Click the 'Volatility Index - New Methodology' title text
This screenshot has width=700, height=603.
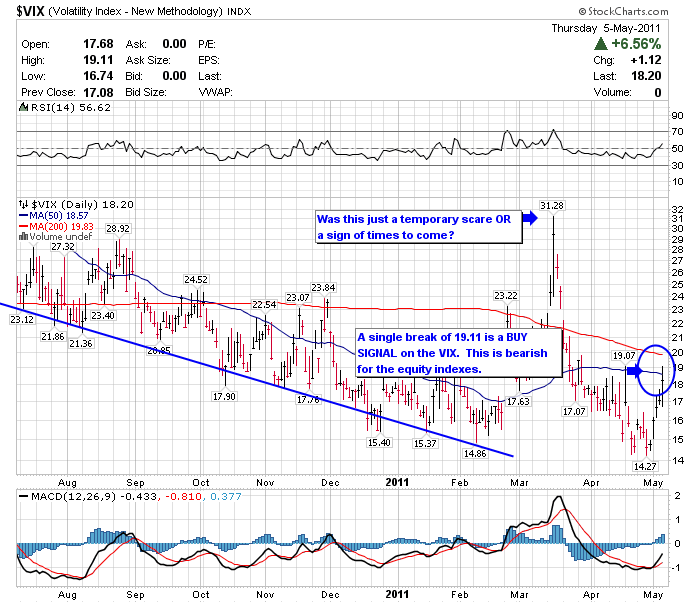coord(135,11)
